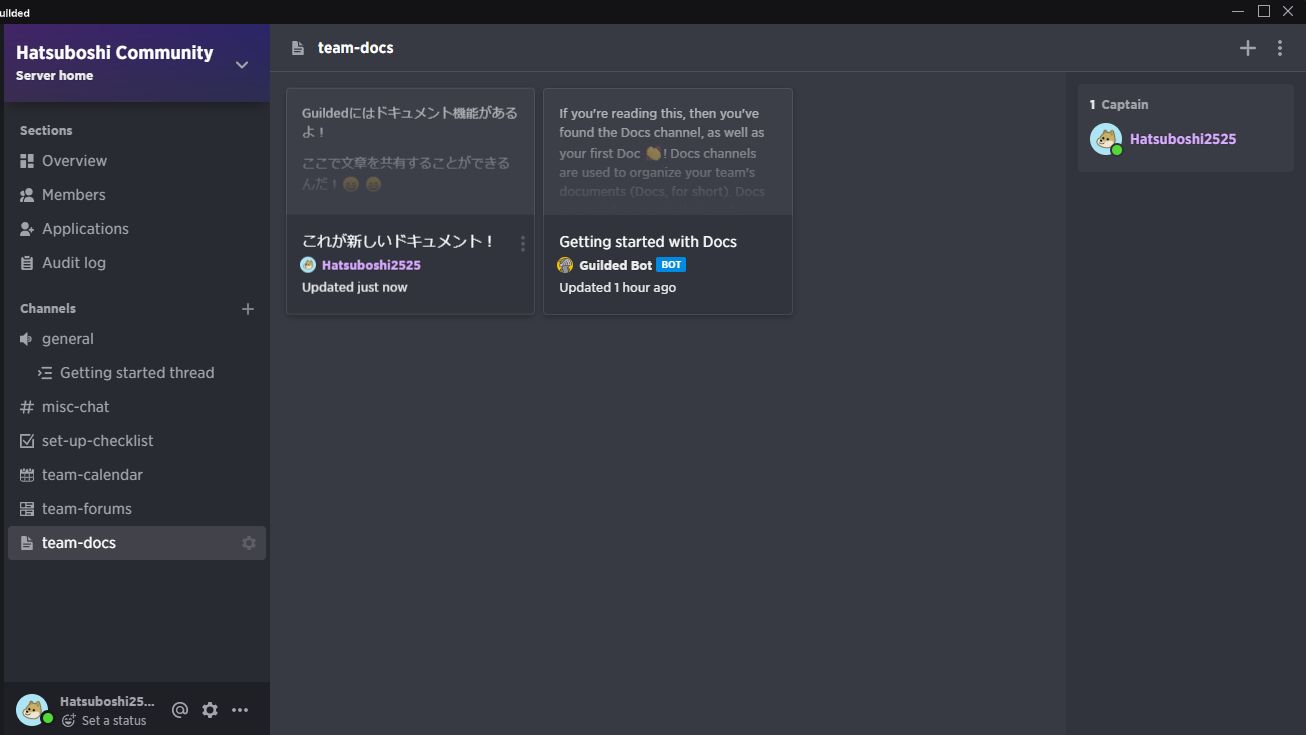The image size is (1306, 735).
Task: Open mentions with the @ icon
Action: [180, 710]
